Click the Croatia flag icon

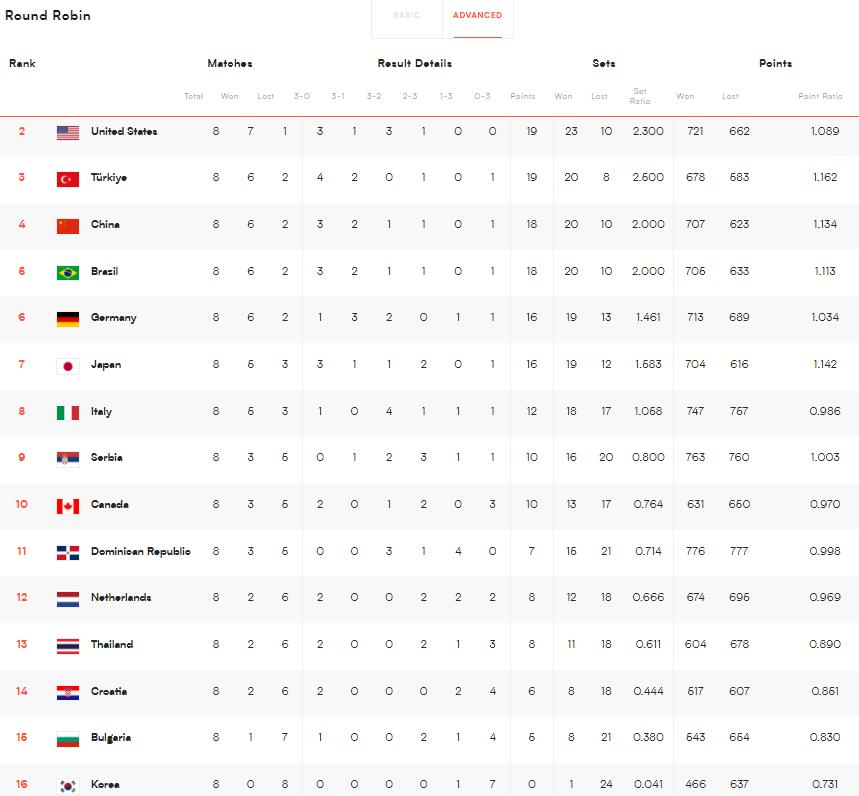tap(68, 693)
